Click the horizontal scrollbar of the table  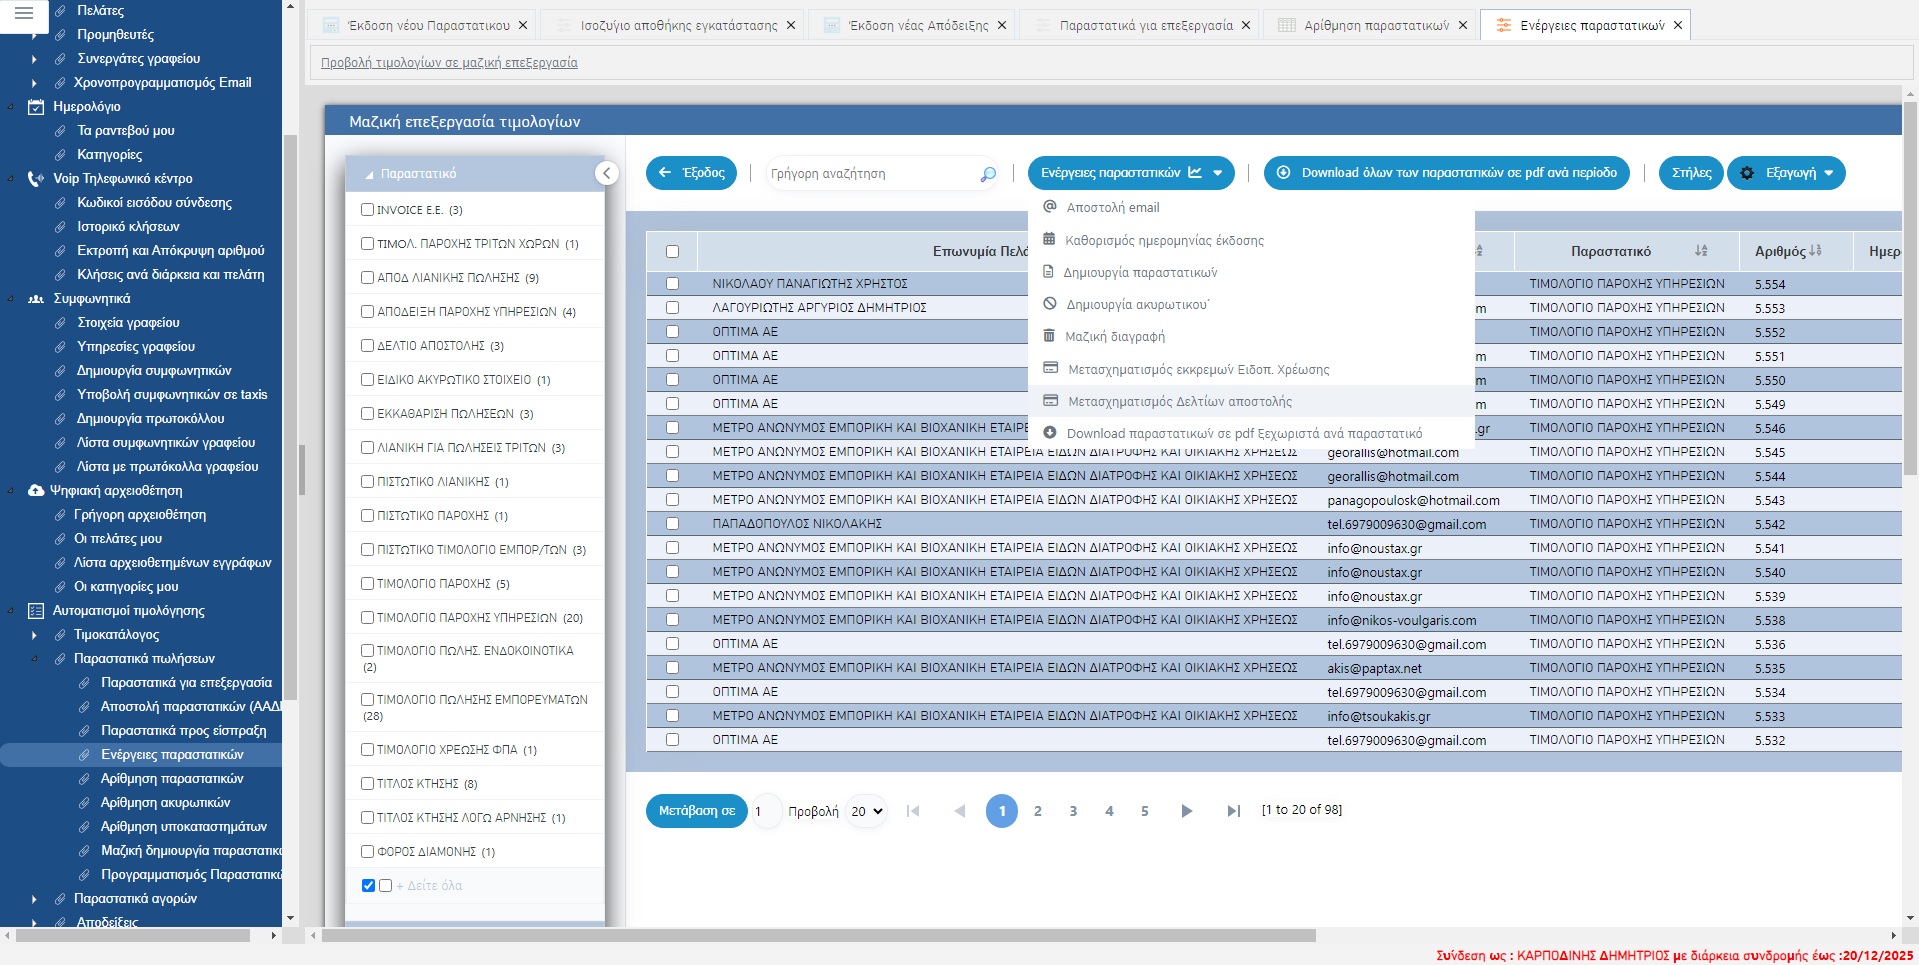pyautogui.click(x=818, y=936)
